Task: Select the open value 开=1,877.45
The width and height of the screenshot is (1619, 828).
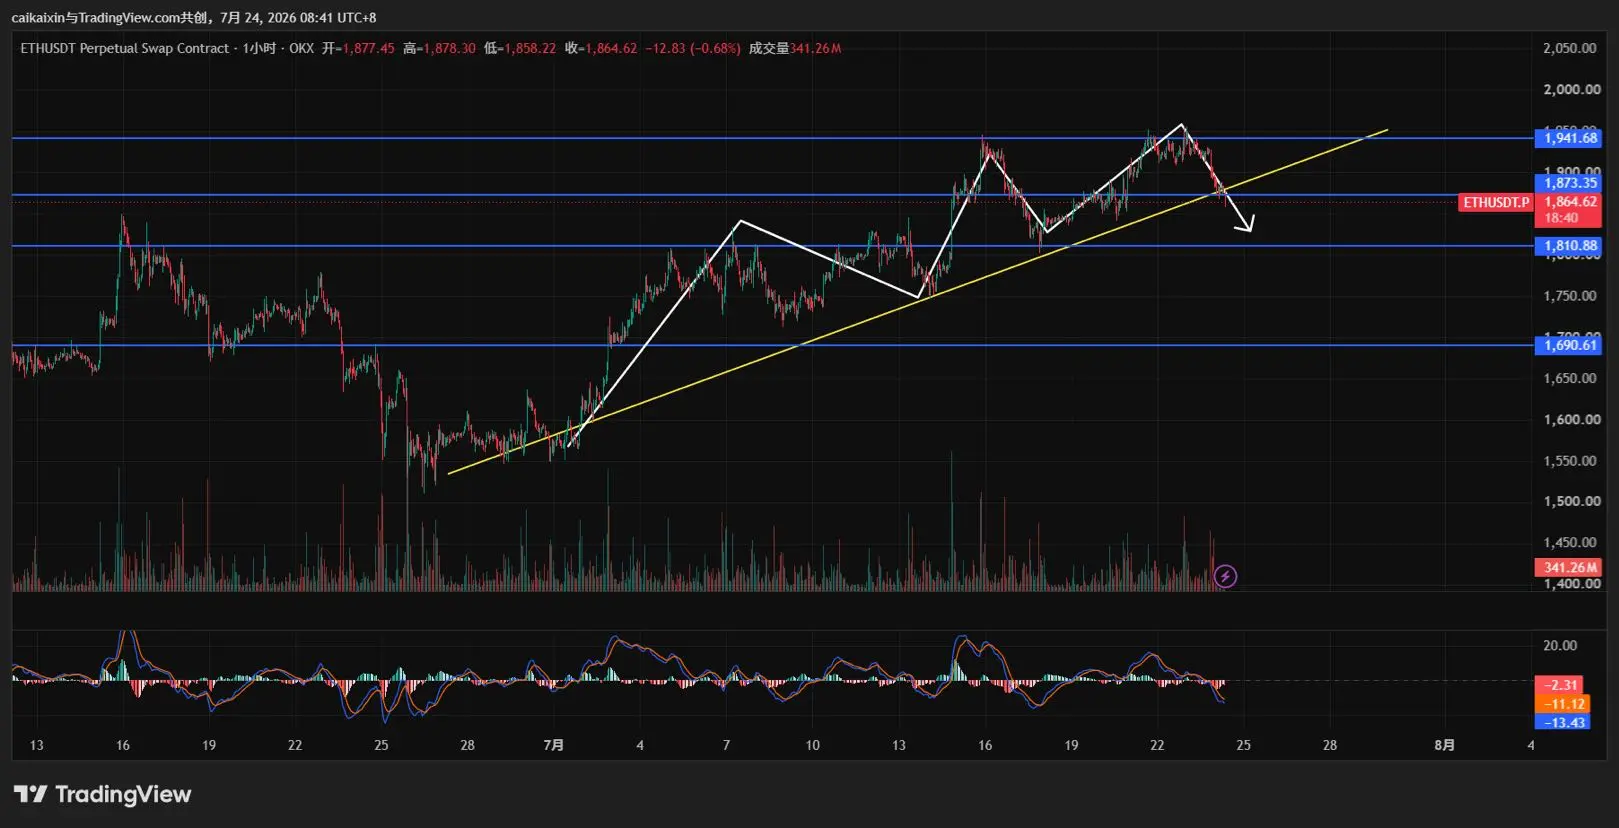Action: point(358,48)
